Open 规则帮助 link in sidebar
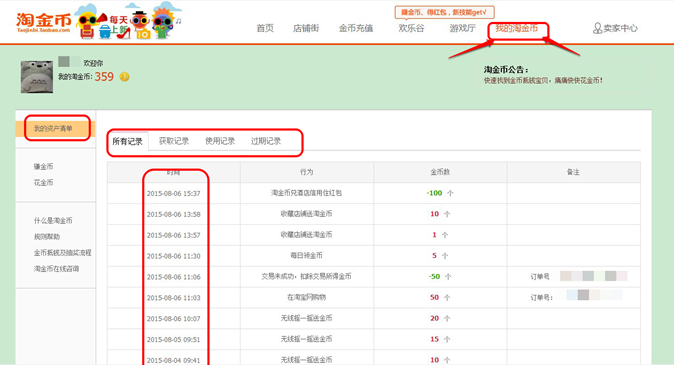 coord(47,236)
